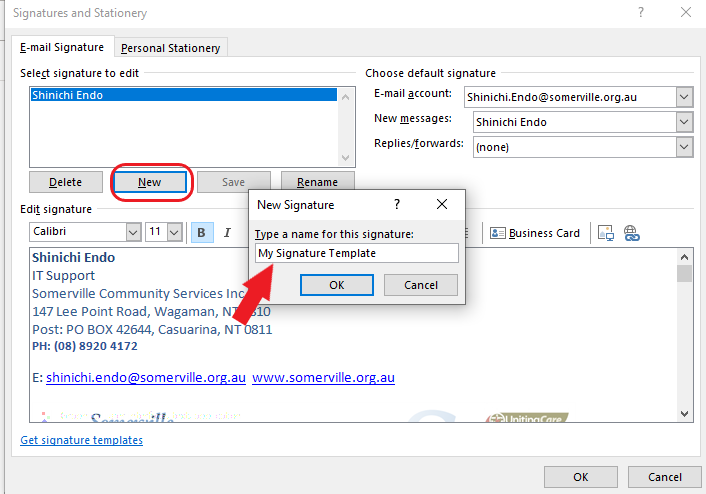Click the Post: PO BOX 42644 line
The height and width of the screenshot is (494, 706).
pyautogui.click(x=152, y=330)
